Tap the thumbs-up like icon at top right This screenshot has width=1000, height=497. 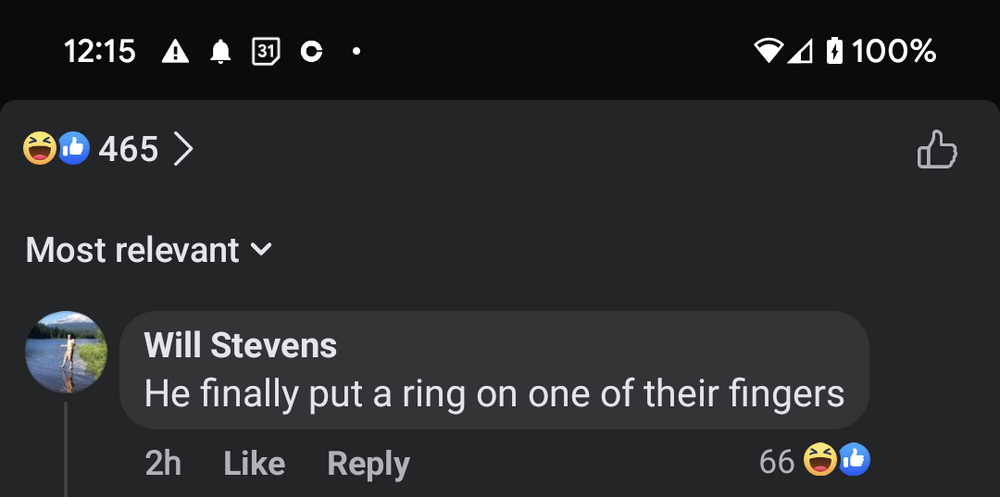[x=937, y=150]
